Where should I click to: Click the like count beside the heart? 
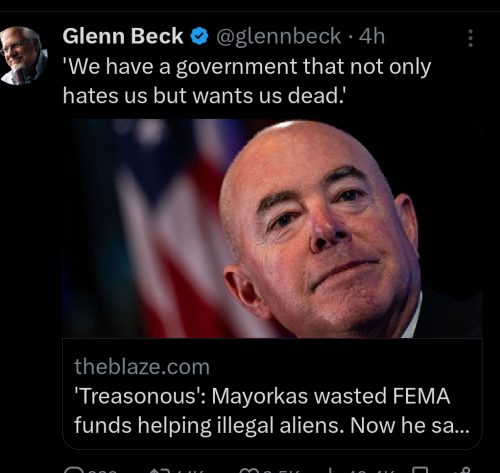(279, 471)
